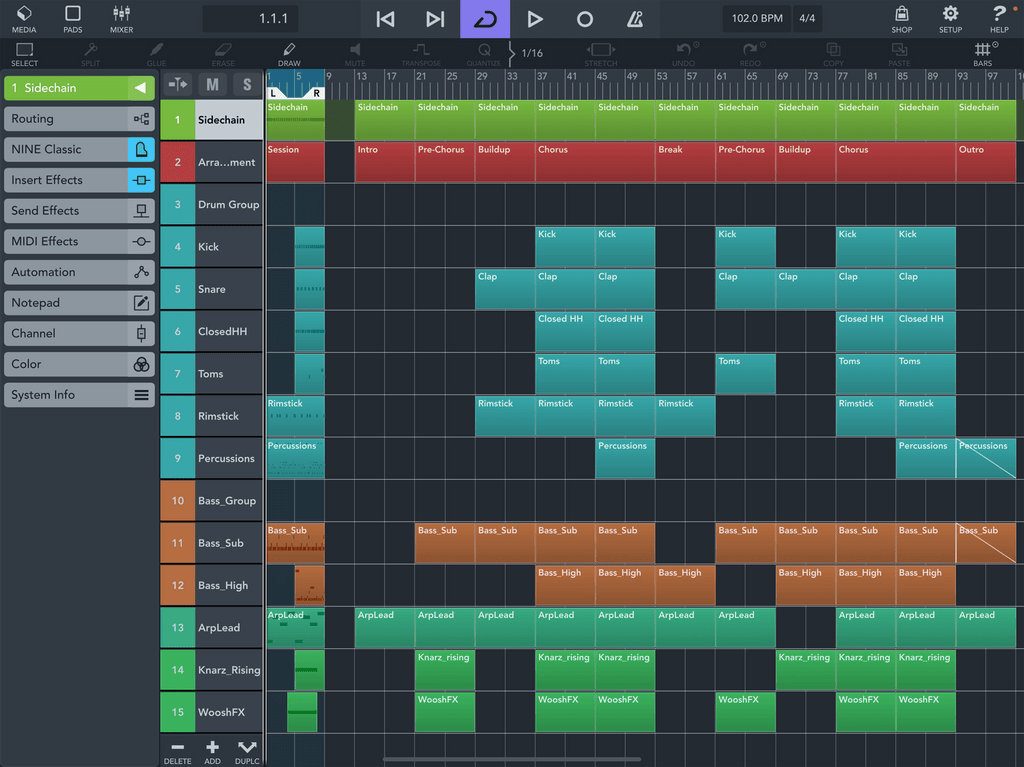Open the Setup settings
The width and height of the screenshot is (1024, 767).
point(950,19)
